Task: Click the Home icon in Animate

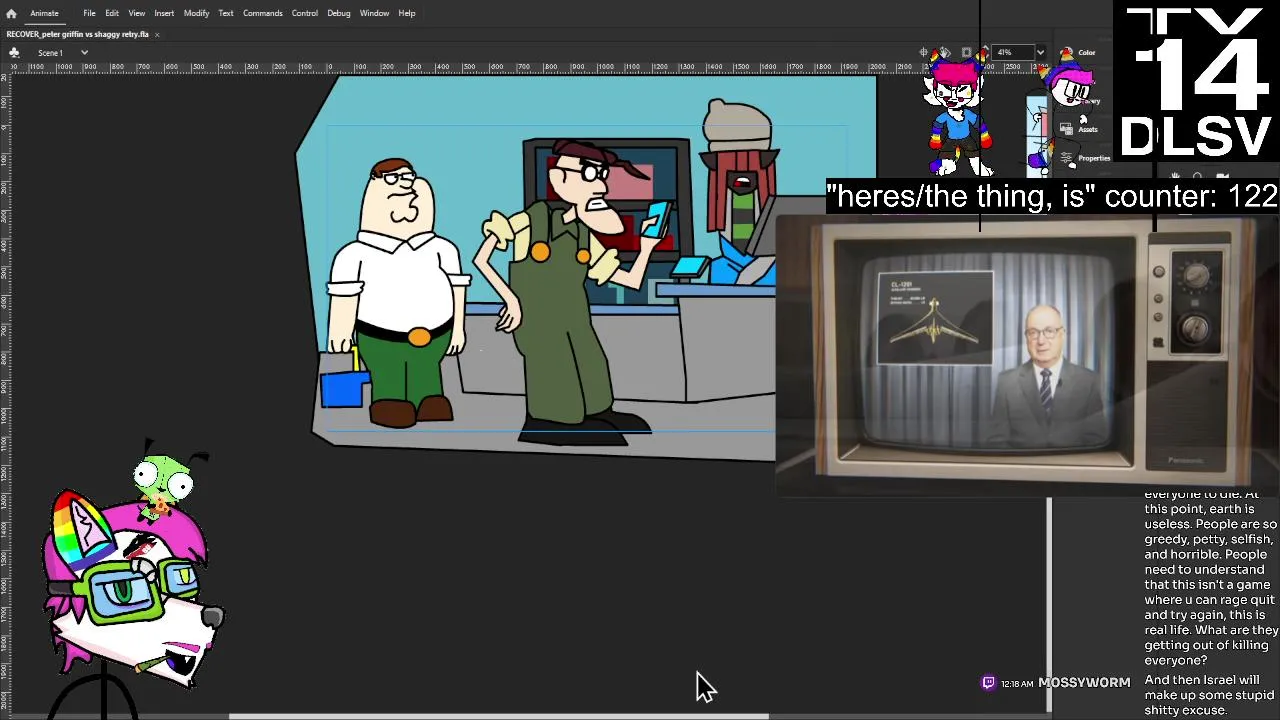Action: point(11,13)
